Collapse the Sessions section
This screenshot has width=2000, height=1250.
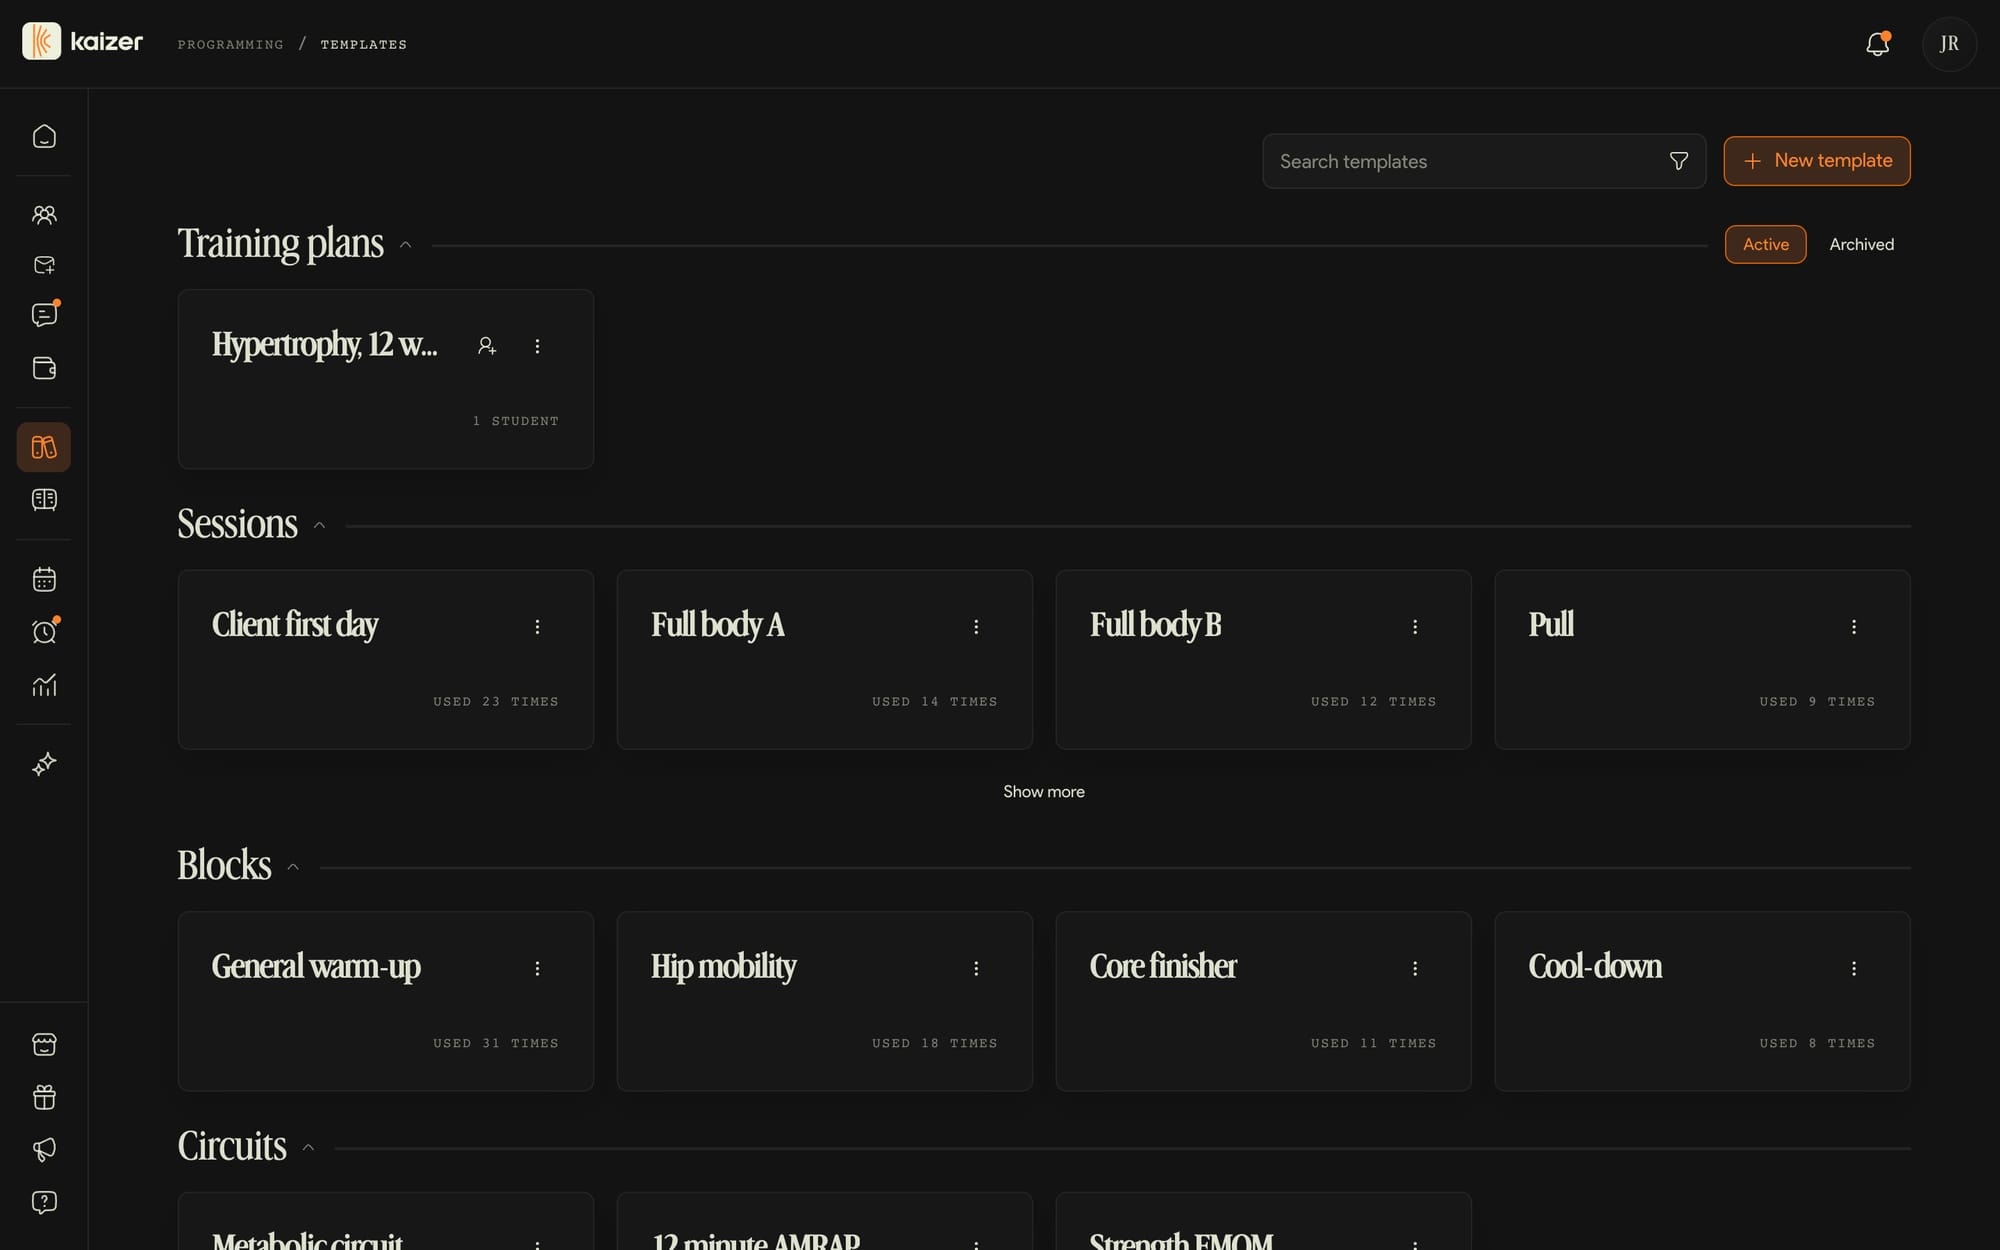point(320,526)
